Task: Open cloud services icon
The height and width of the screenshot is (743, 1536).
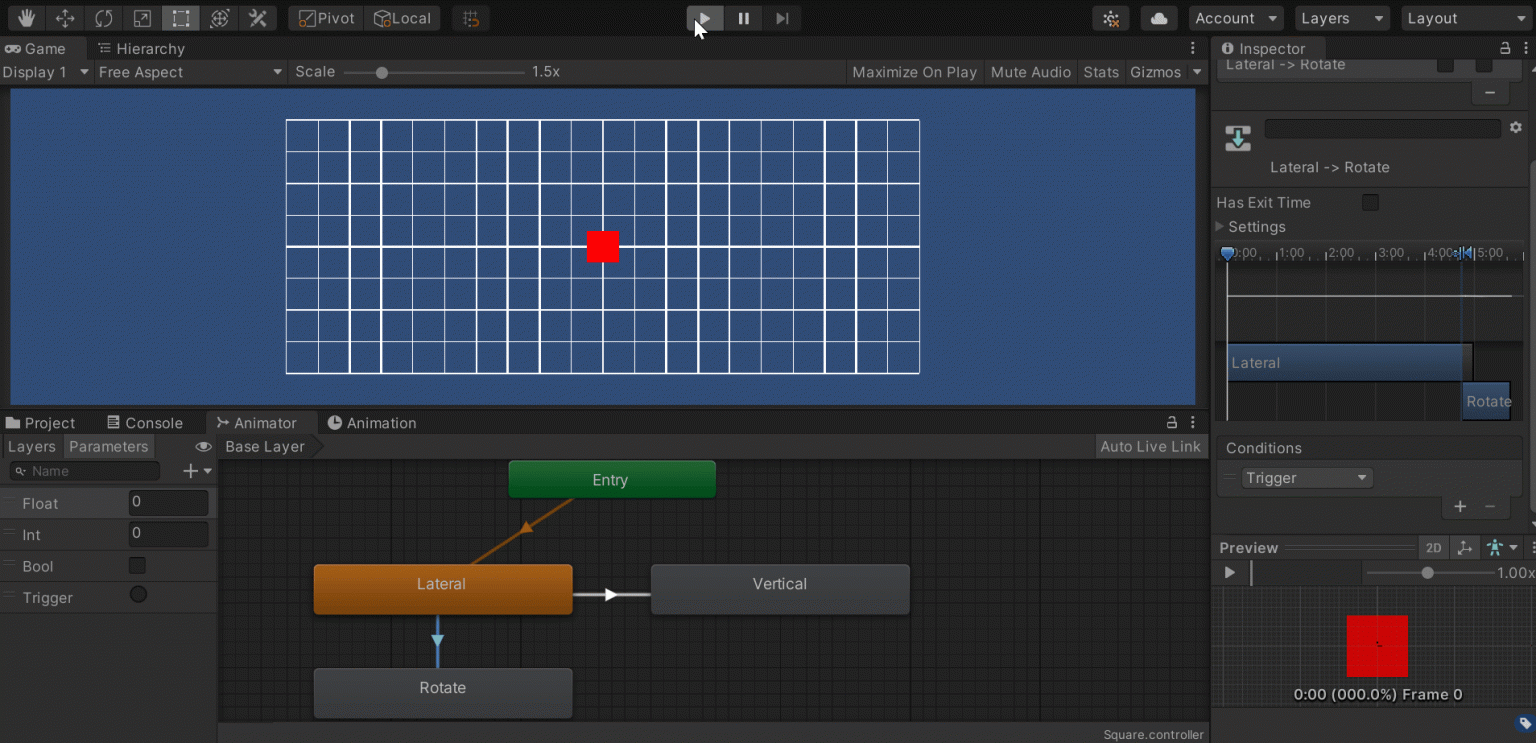Action: 1158,18
